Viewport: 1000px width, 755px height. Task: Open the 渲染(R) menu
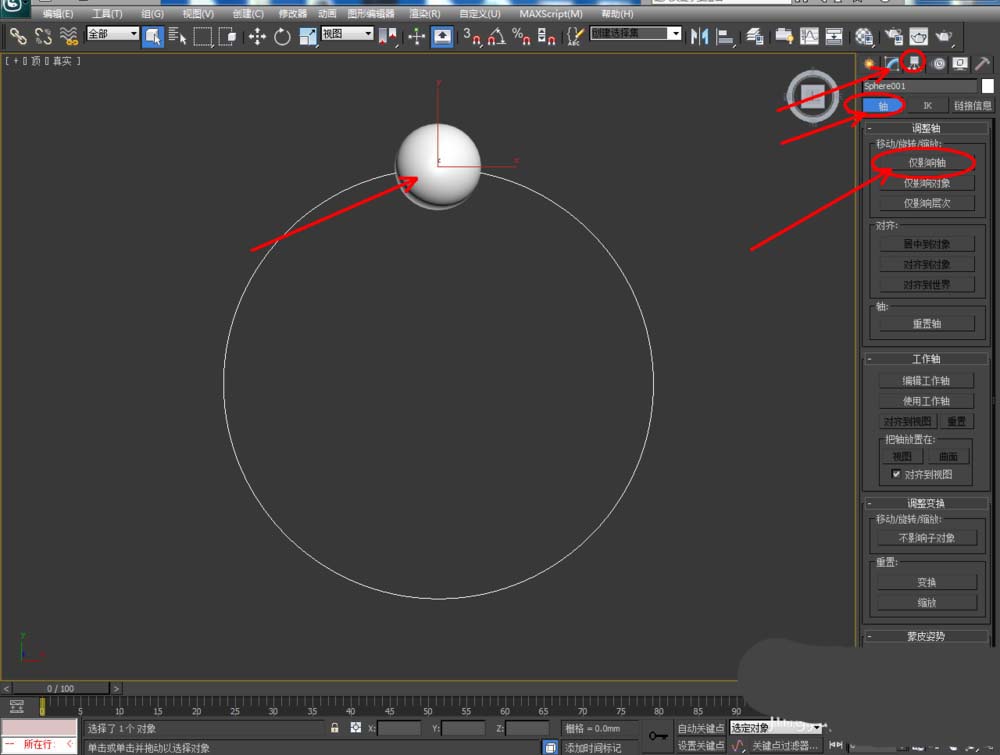(x=425, y=14)
